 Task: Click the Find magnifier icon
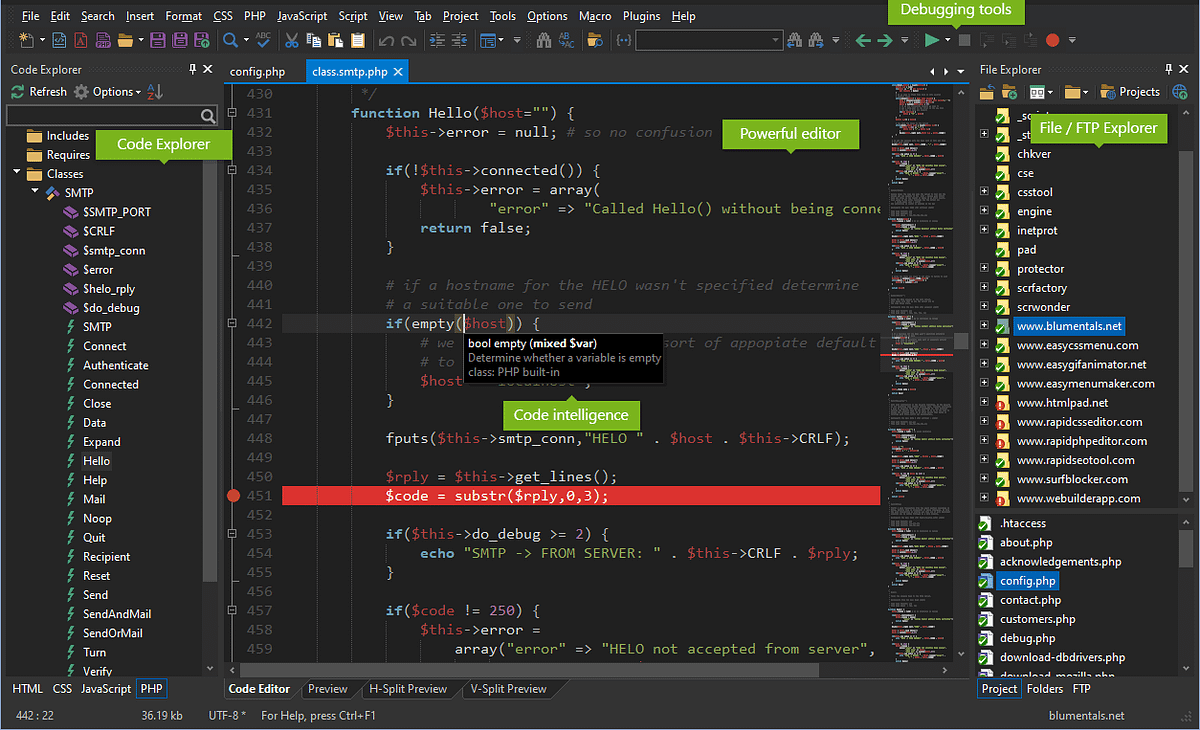[230, 40]
